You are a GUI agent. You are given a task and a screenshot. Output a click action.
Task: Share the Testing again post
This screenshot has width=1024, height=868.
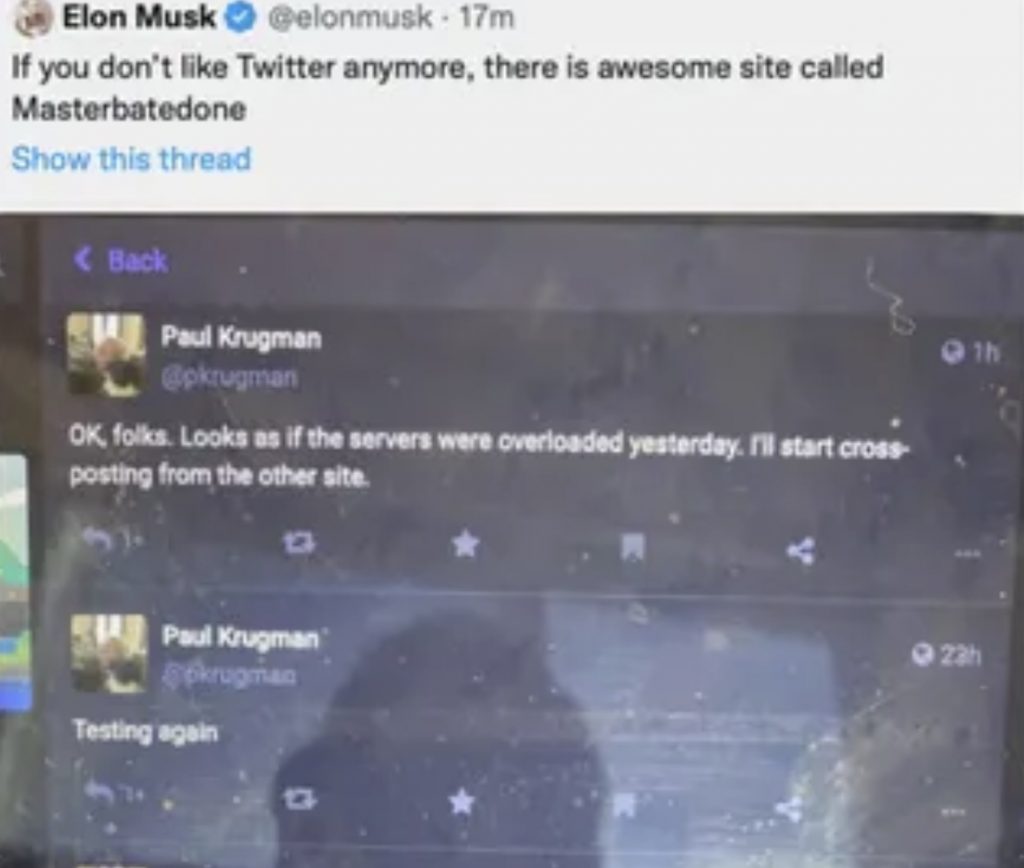(x=789, y=809)
